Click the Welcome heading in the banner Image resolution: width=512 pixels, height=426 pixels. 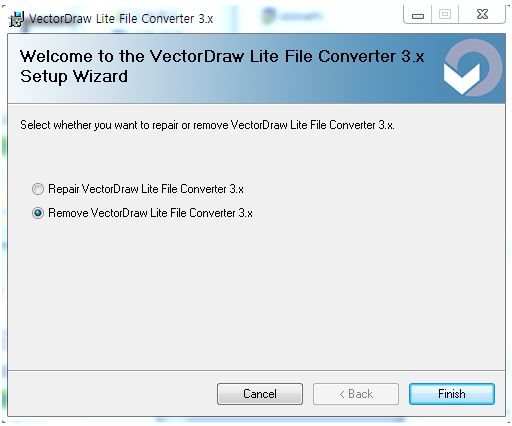click(222, 56)
